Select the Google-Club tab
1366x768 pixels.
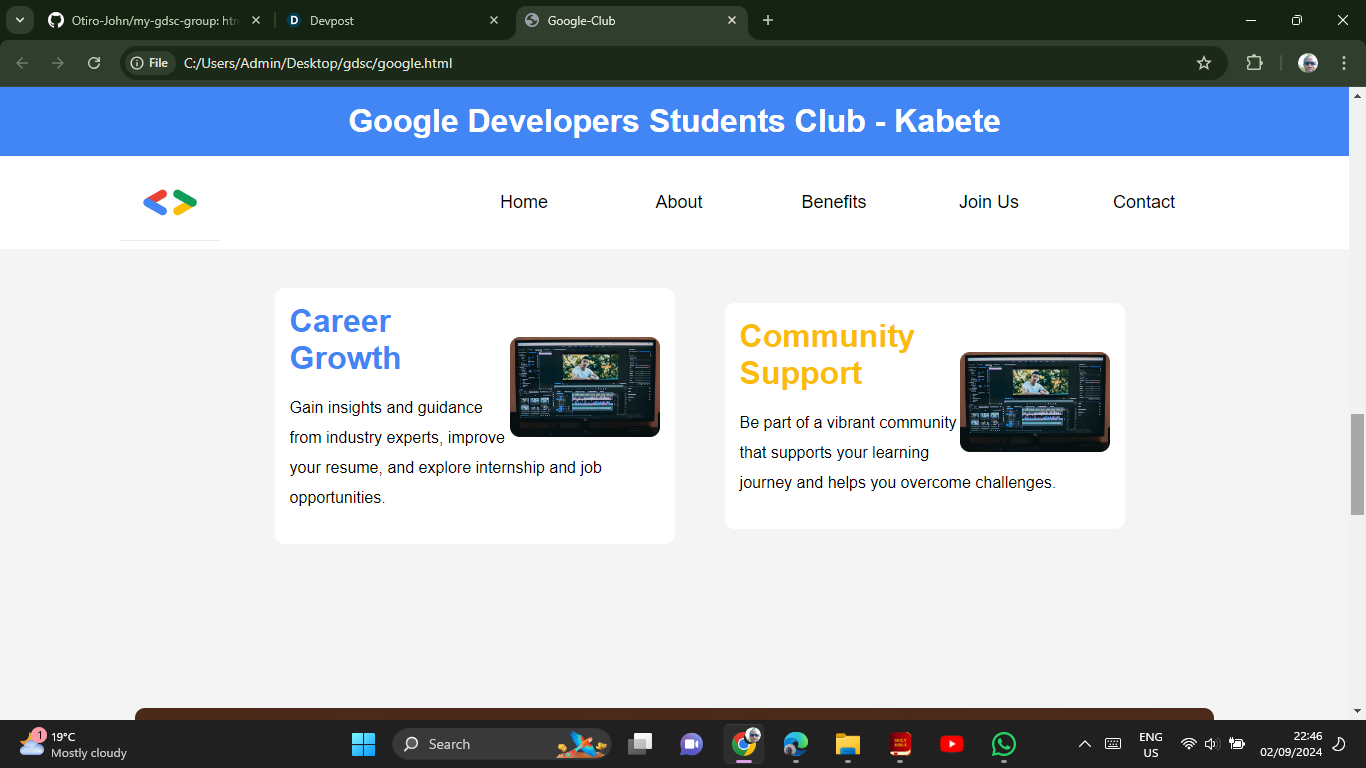631,20
